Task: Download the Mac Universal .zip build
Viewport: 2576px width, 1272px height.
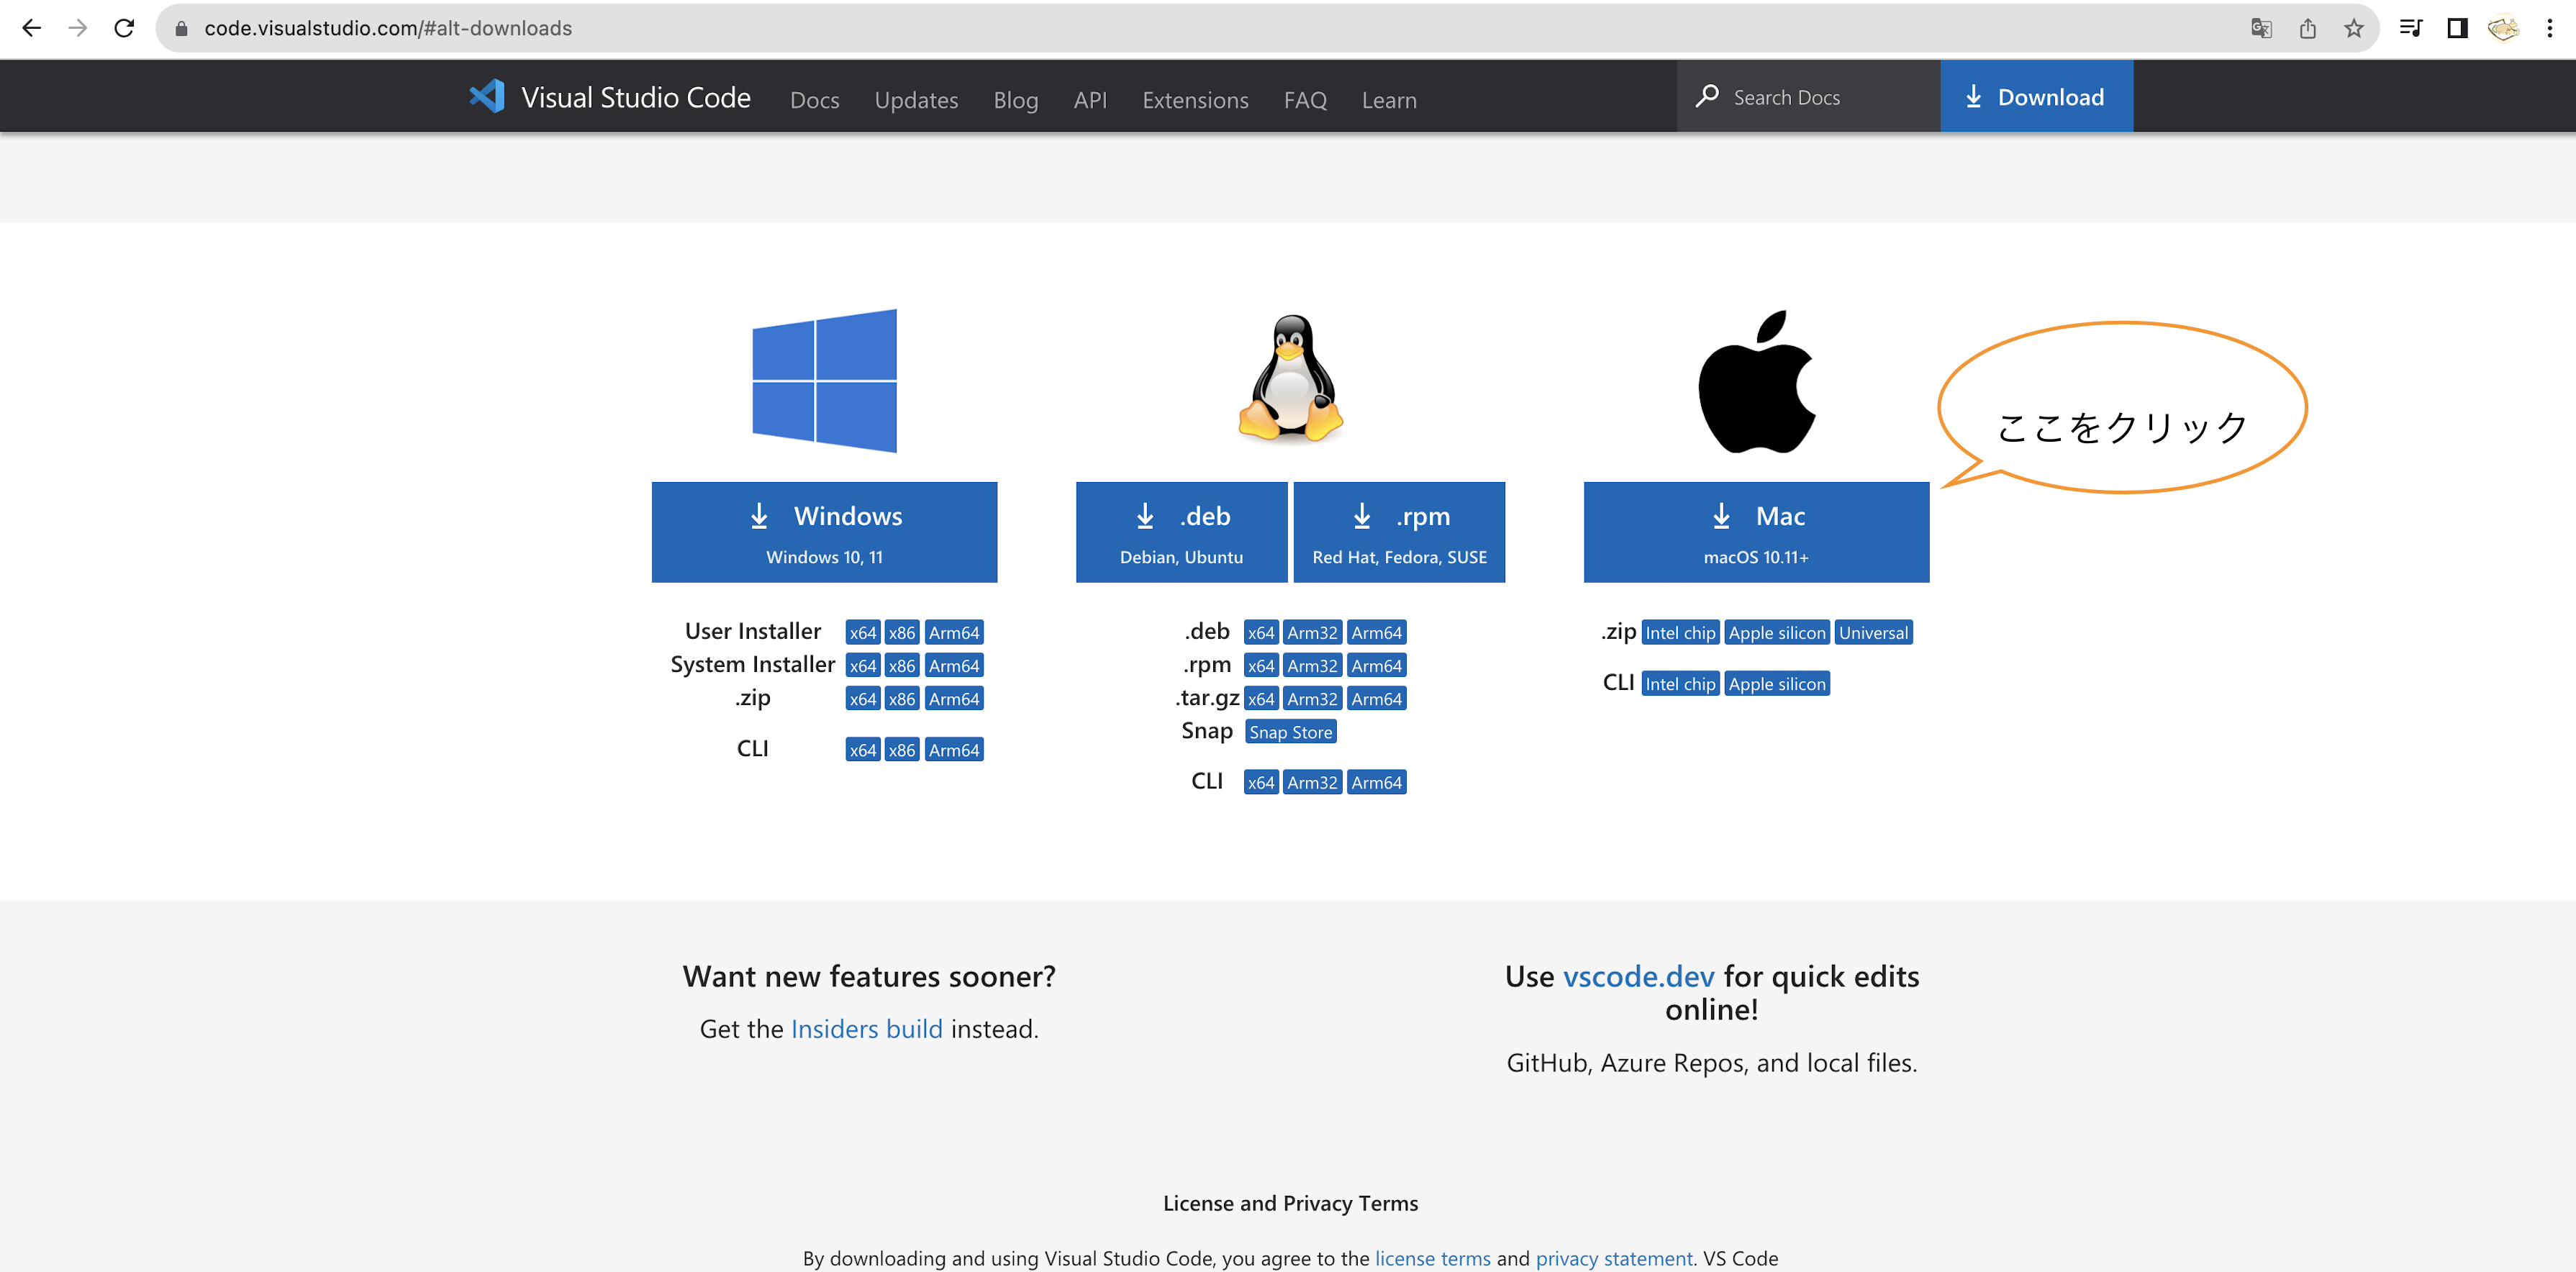Action: click(1872, 631)
